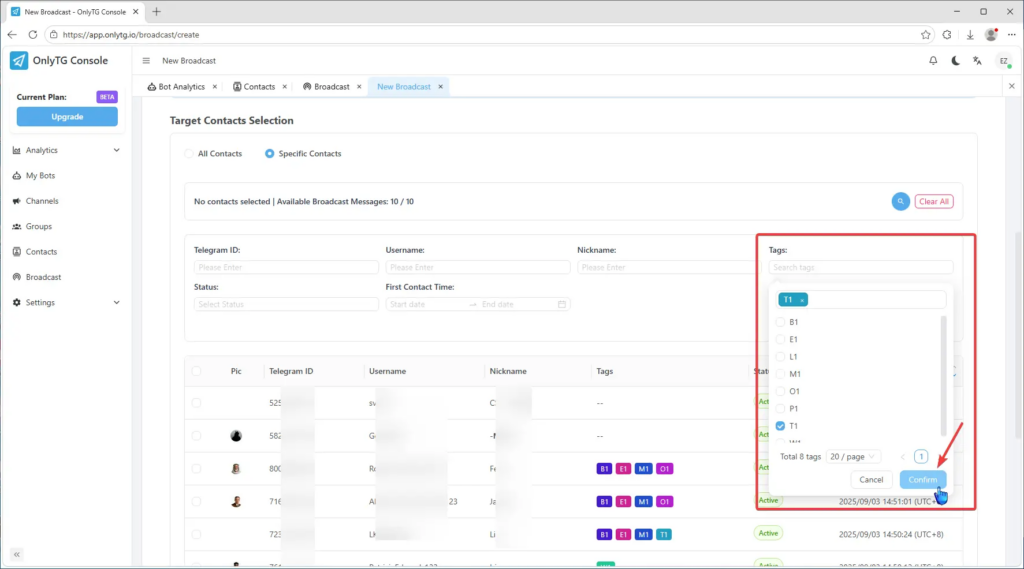This screenshot has width=1024, height=569.
Task: Switch to the Bot Analytics tab
Action: [181, 87]
